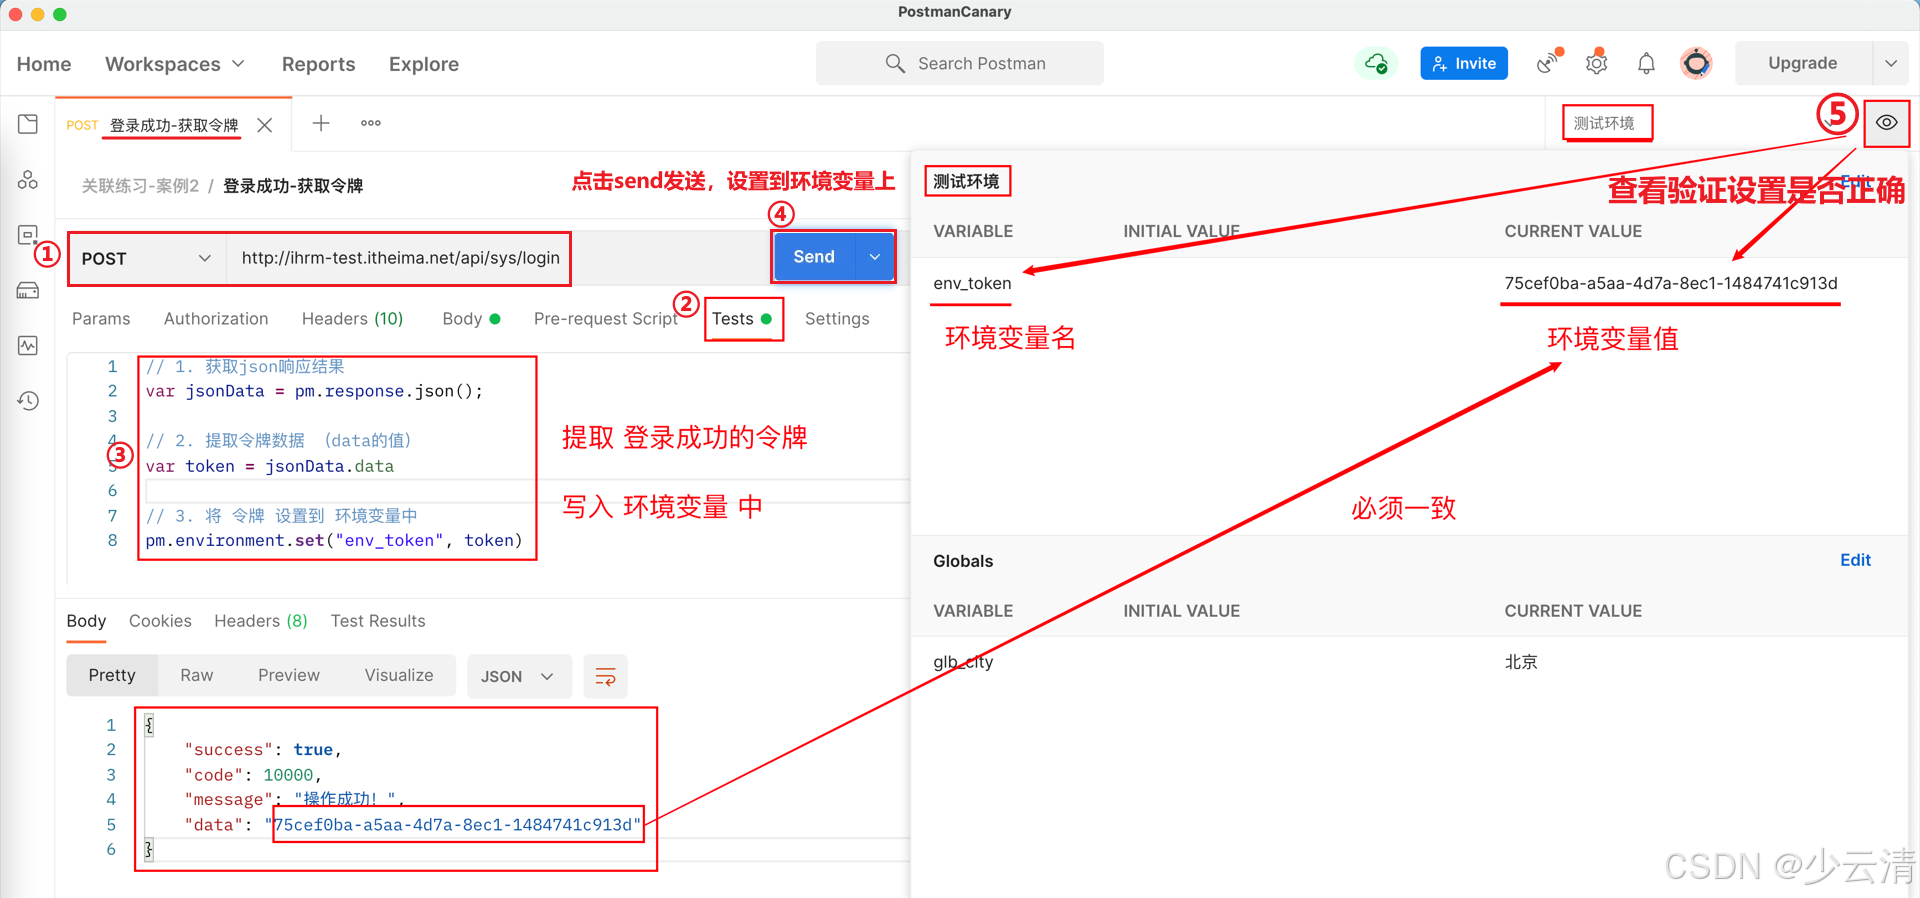Switch to the request Settings tab
Image resolution: width=1920 pixels, height=898 pixels.
coord(837,319)
